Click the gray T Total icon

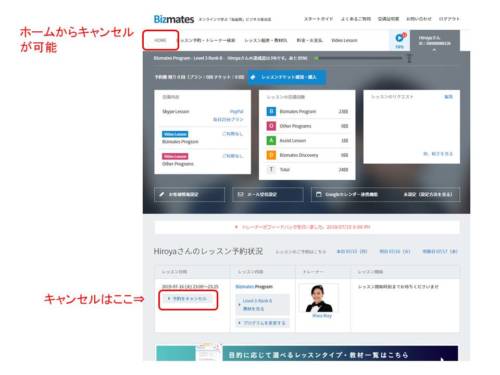271,169
